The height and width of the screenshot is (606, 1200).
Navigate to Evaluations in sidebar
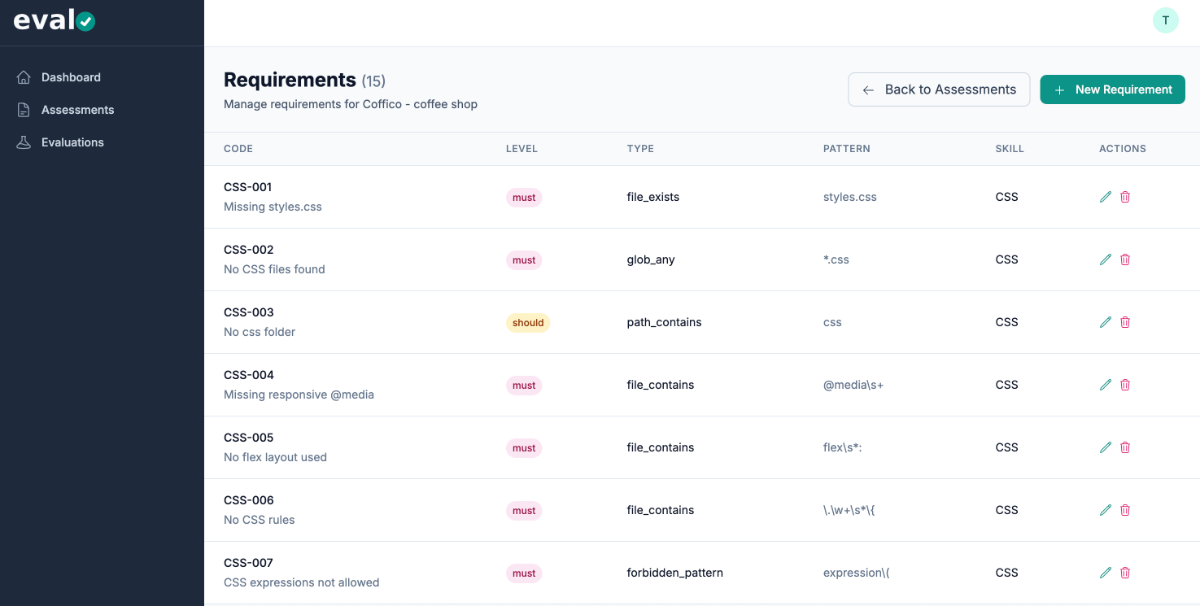[x=72, y=142]
